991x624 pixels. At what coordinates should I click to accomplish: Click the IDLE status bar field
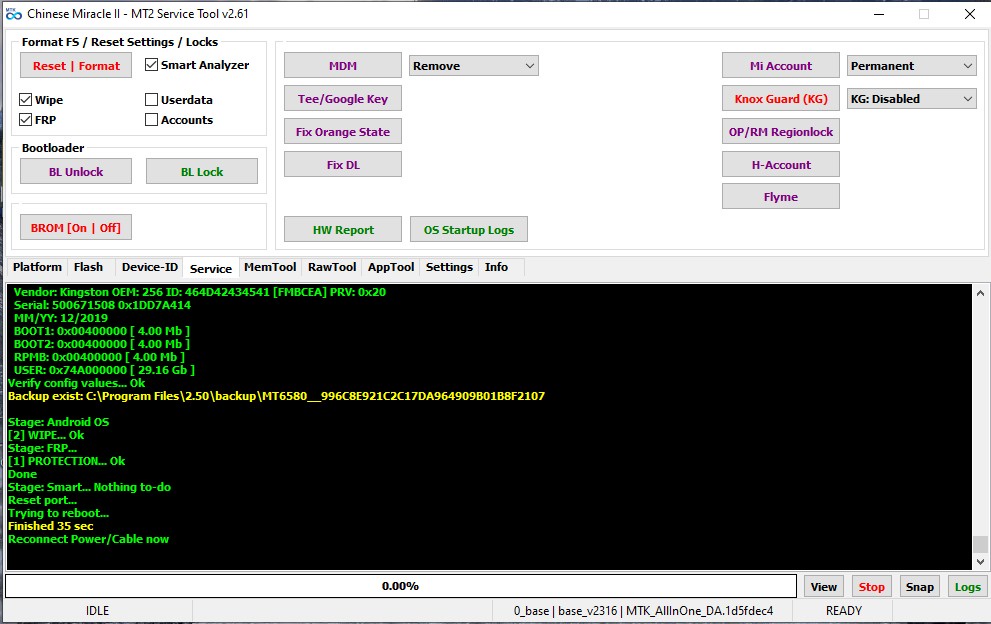(97, 611)
